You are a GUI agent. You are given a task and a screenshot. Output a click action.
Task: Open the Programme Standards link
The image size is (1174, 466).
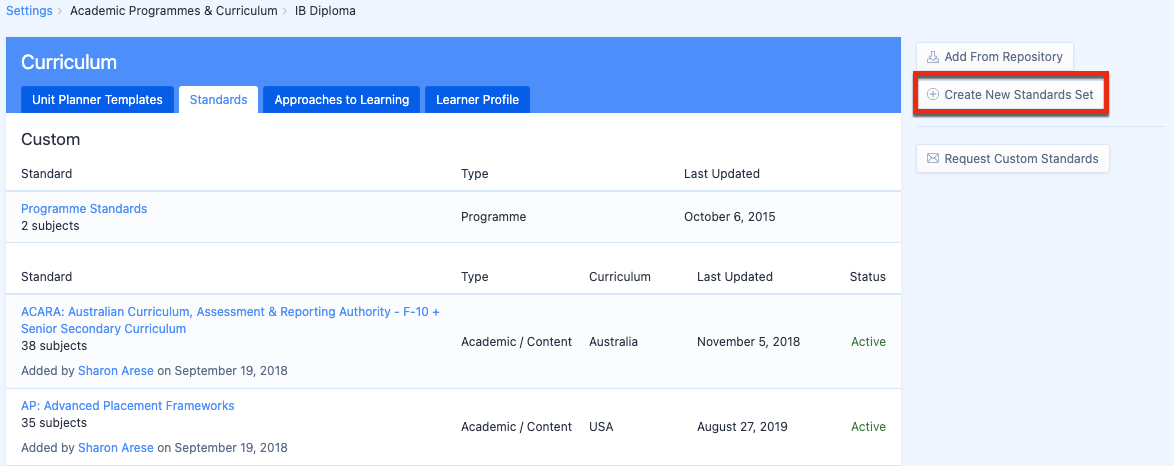click(x=84, y=209)
